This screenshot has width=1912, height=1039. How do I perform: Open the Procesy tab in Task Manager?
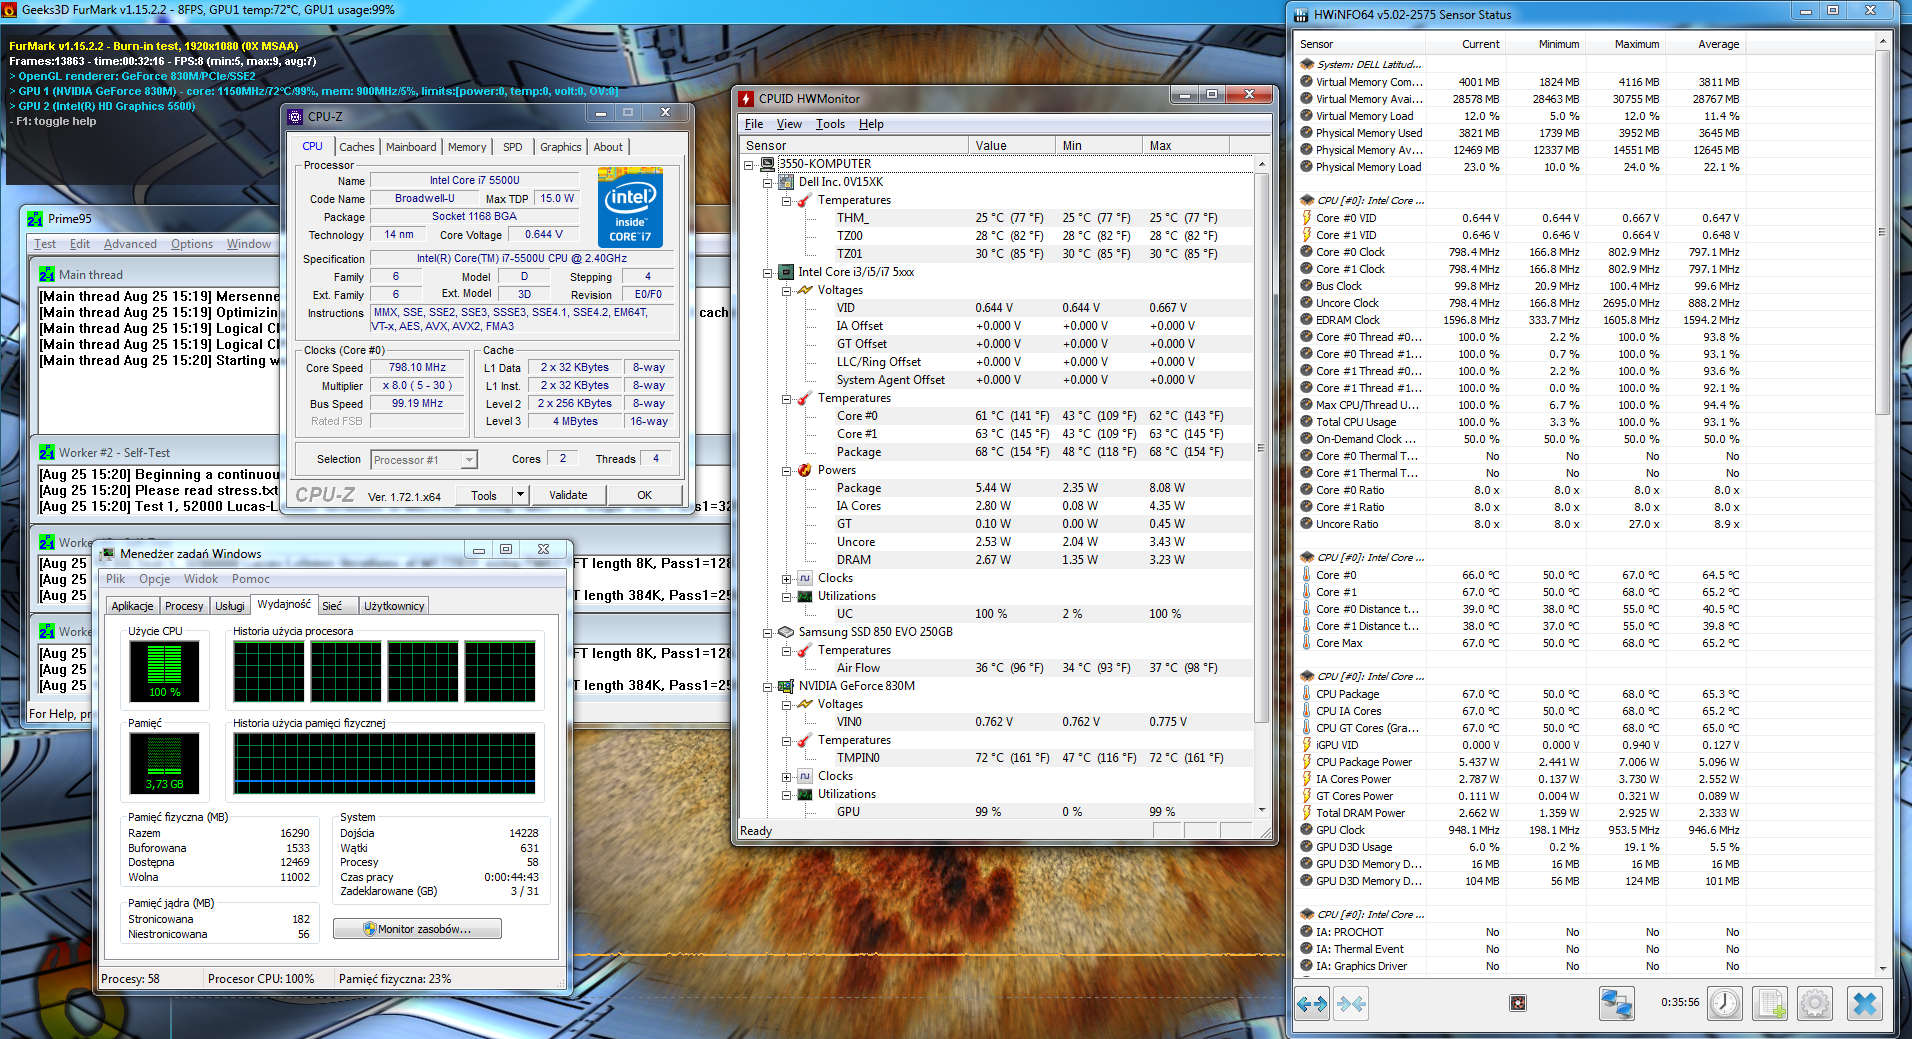point(184,606)
